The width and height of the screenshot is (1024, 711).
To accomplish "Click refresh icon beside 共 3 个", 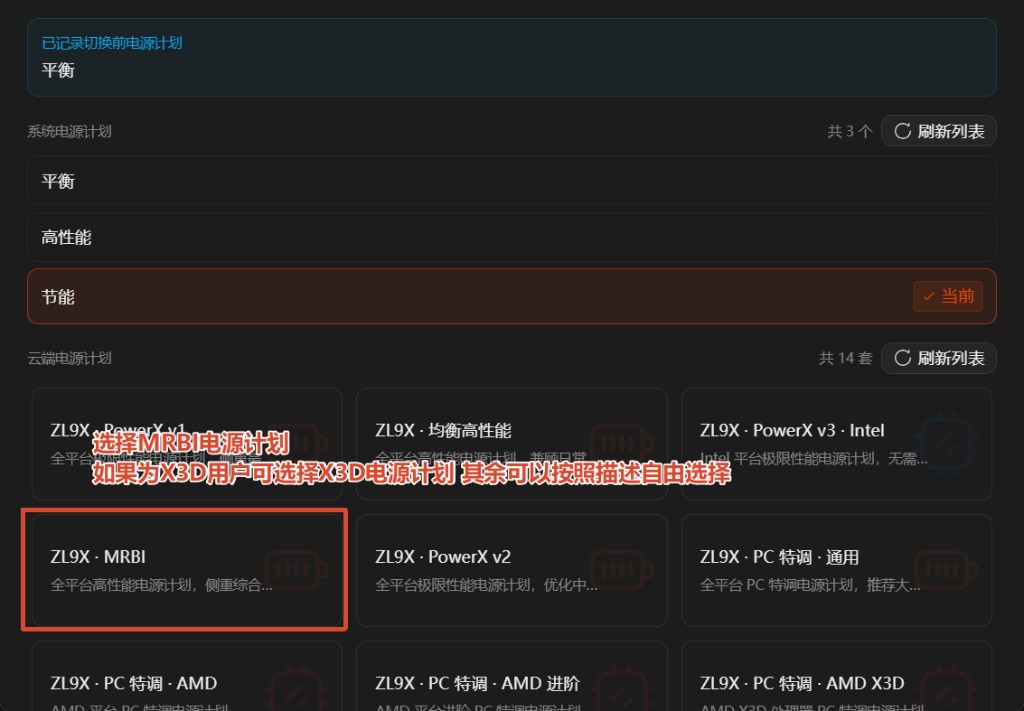I will pyautogui.click(x=903, y=131).
